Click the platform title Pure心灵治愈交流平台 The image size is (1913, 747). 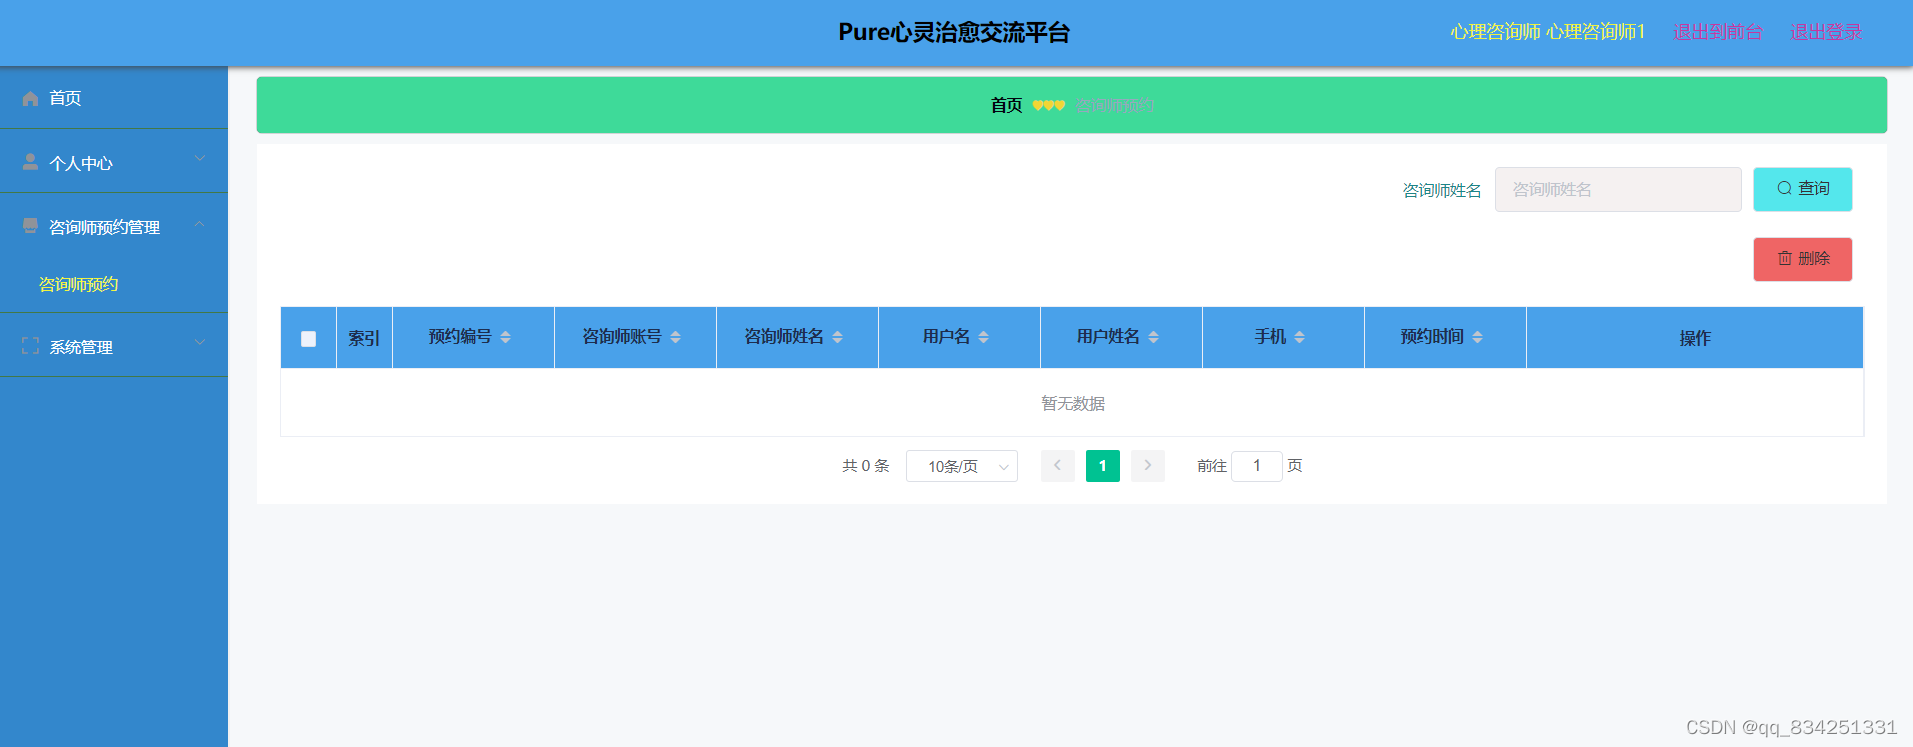click(954, 32)
